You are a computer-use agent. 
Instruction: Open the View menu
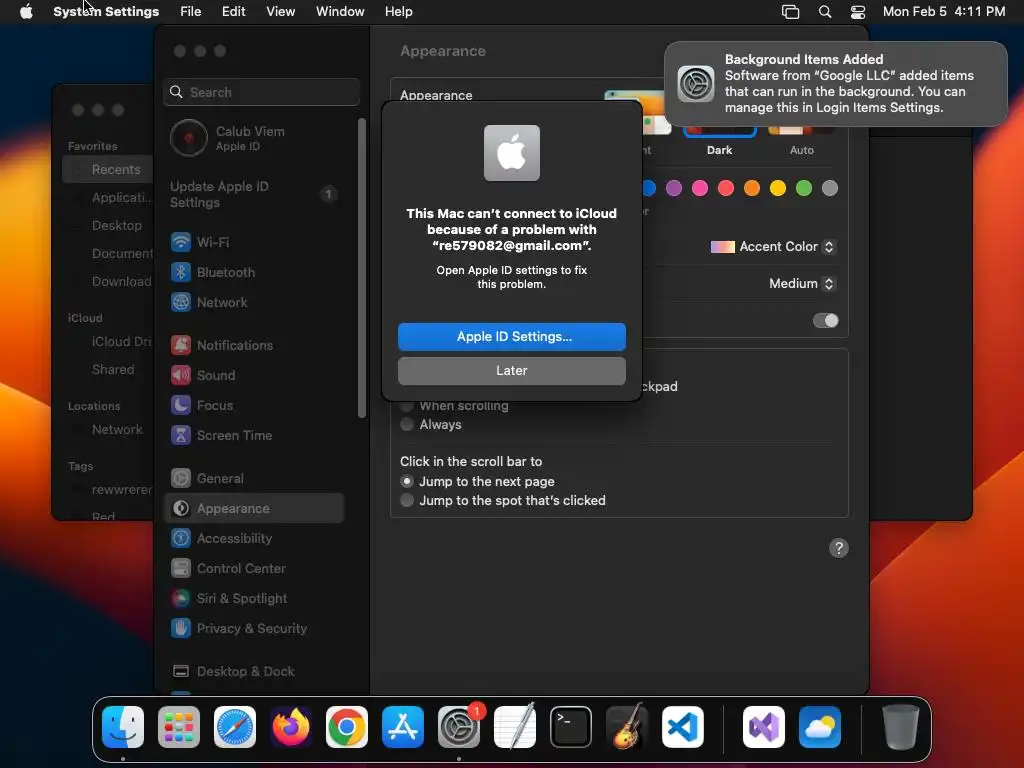[280, 12]
